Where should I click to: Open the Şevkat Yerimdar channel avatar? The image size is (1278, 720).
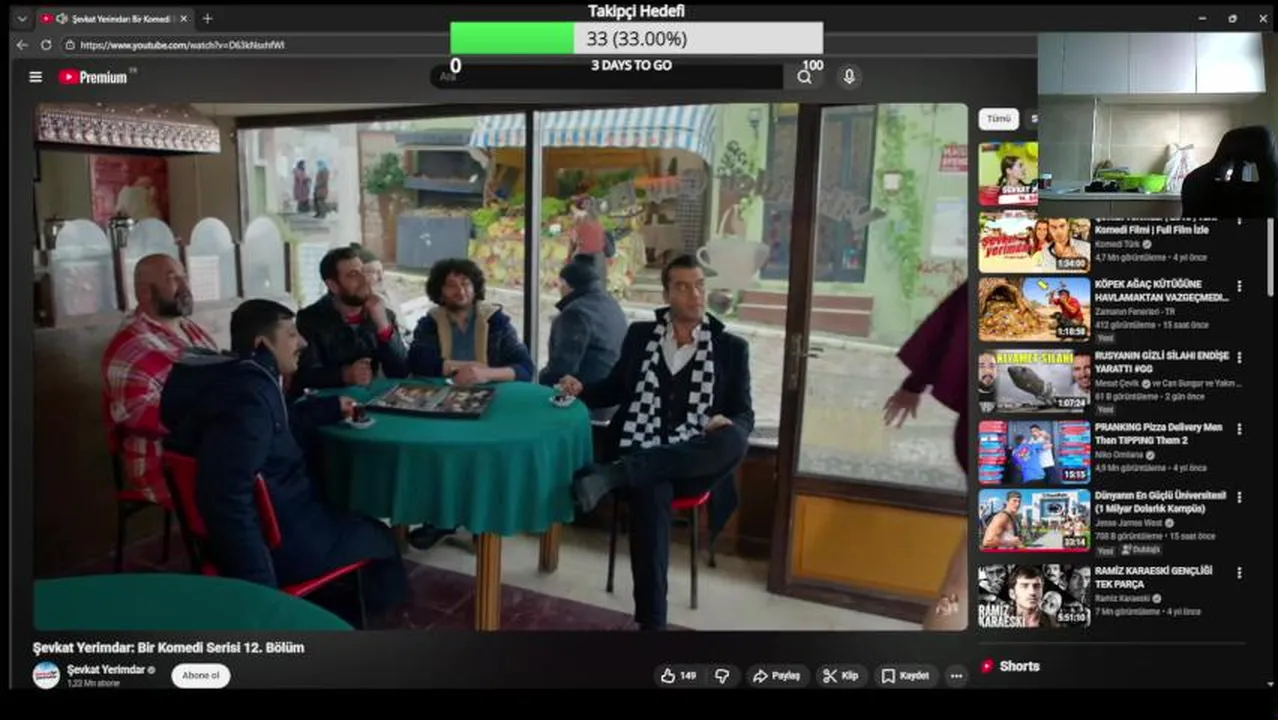[x=46, y=675]
